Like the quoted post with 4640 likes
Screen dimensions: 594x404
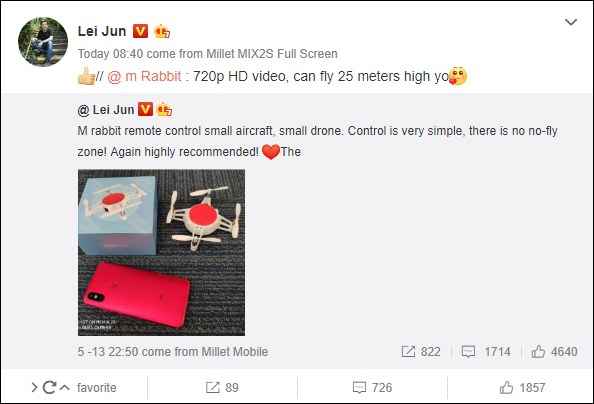pyautogui.click(x=554, y=352)
